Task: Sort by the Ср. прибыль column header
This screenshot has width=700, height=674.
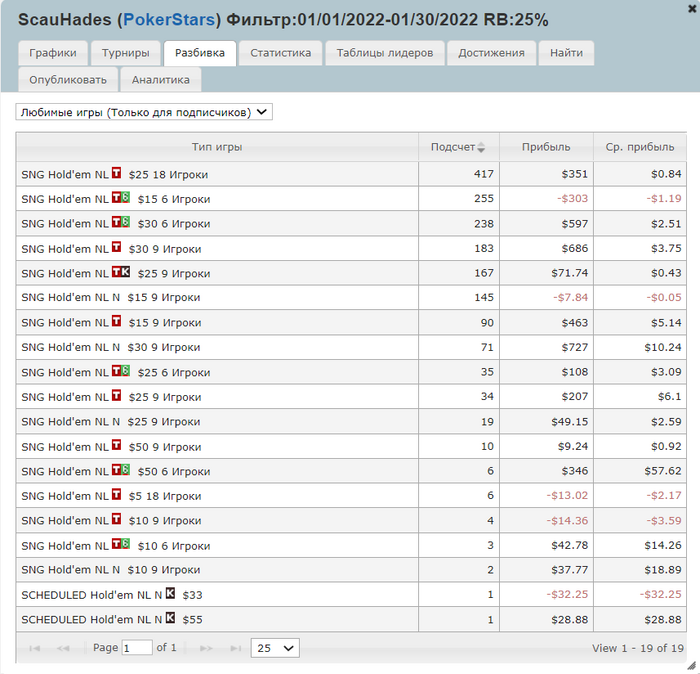Action: point(640,147)
